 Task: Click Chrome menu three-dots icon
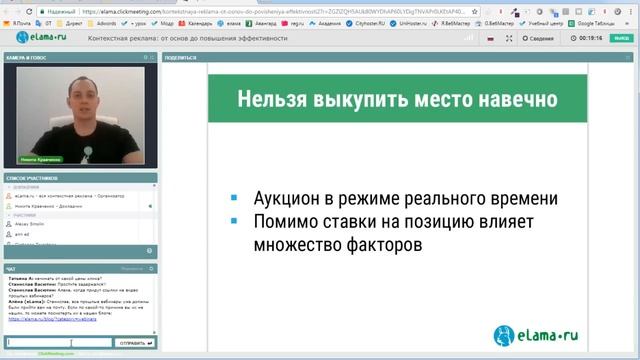pos(630,12)
